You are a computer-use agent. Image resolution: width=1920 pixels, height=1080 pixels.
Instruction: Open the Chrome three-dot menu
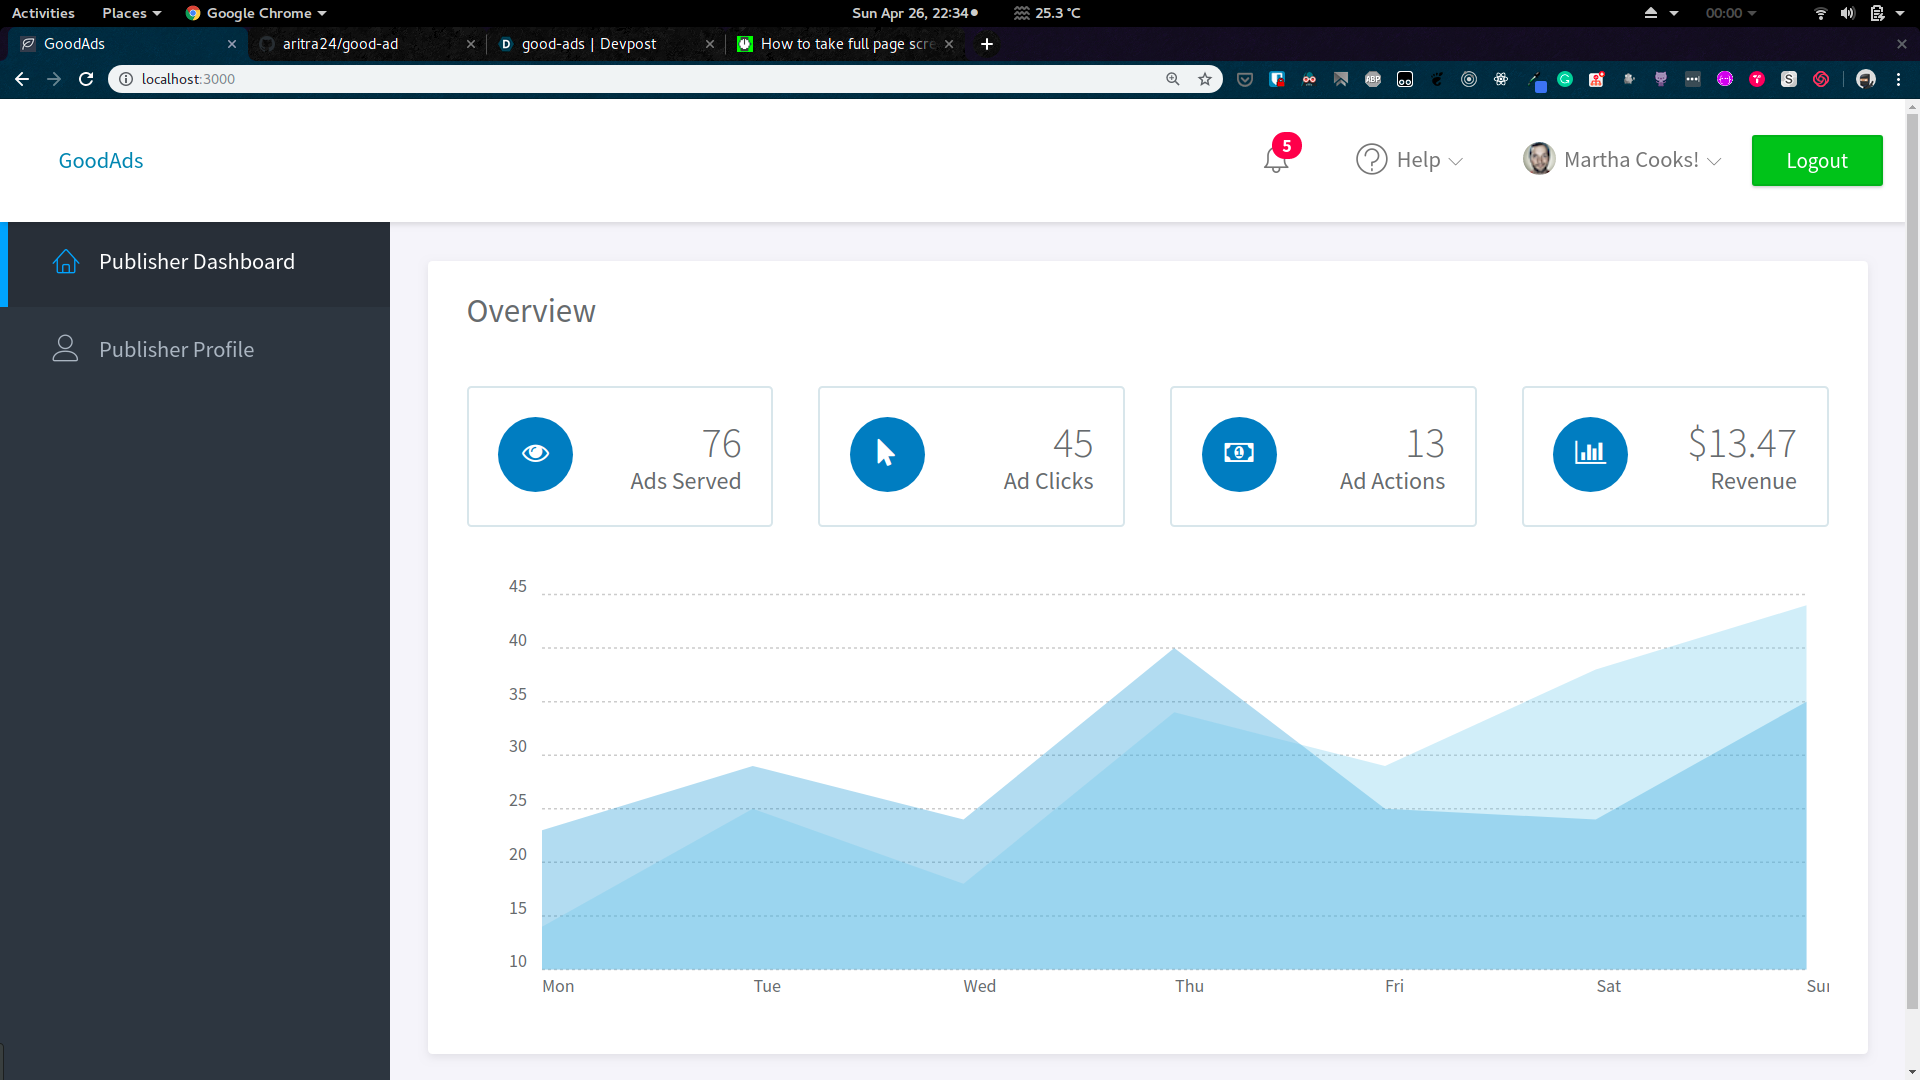pyautogui.click(x=1898, y=79)
